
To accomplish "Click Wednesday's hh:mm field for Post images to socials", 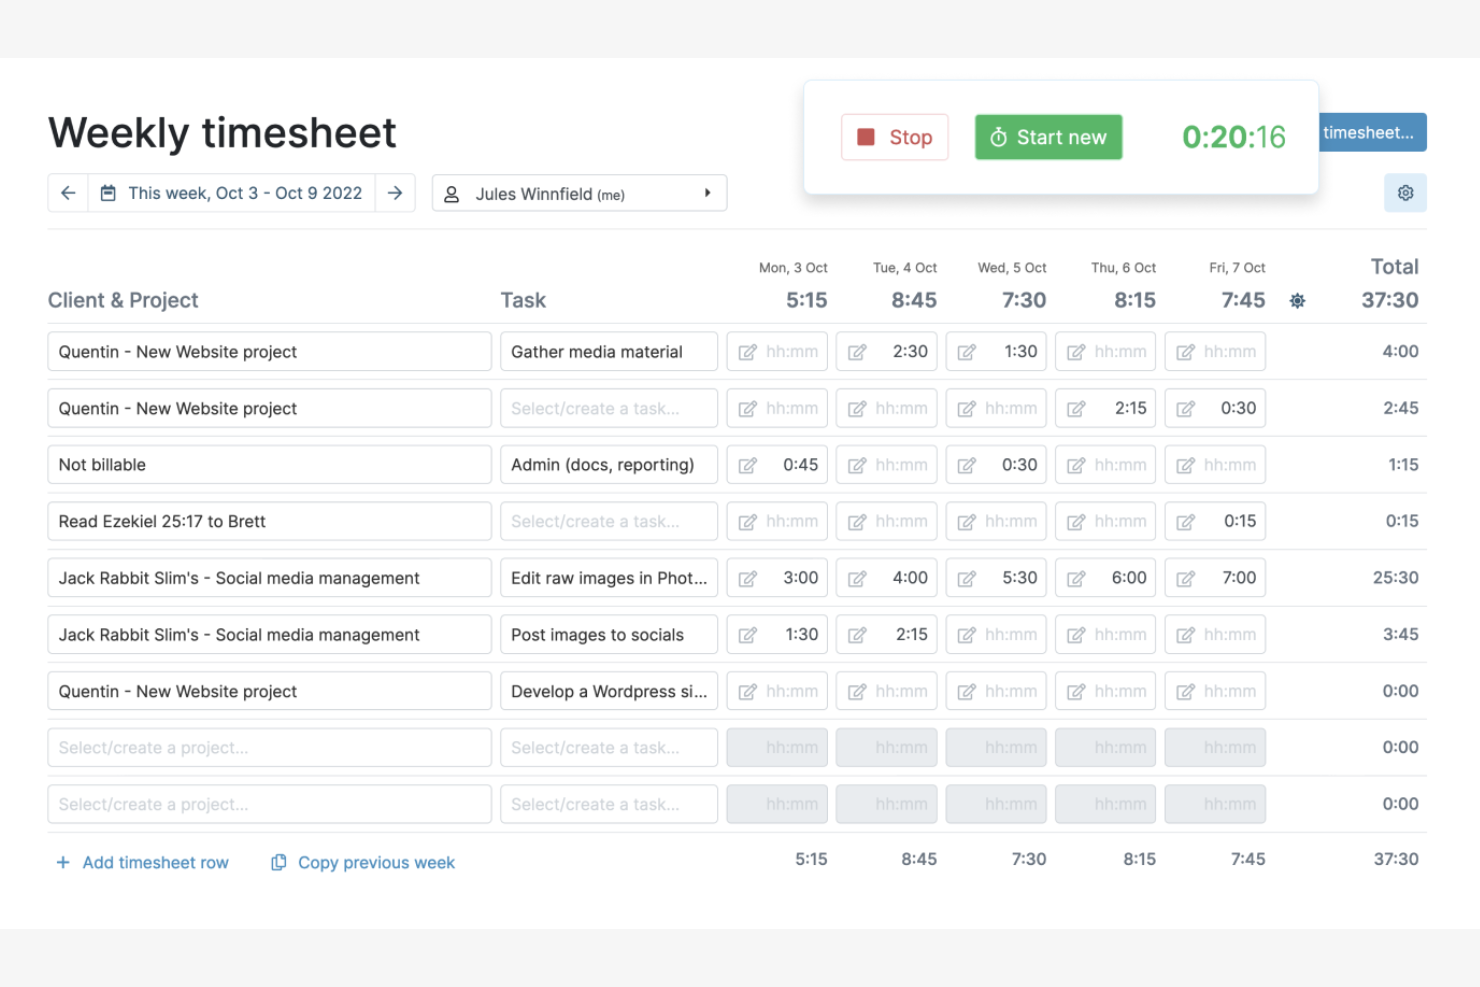I will [996, 634].
